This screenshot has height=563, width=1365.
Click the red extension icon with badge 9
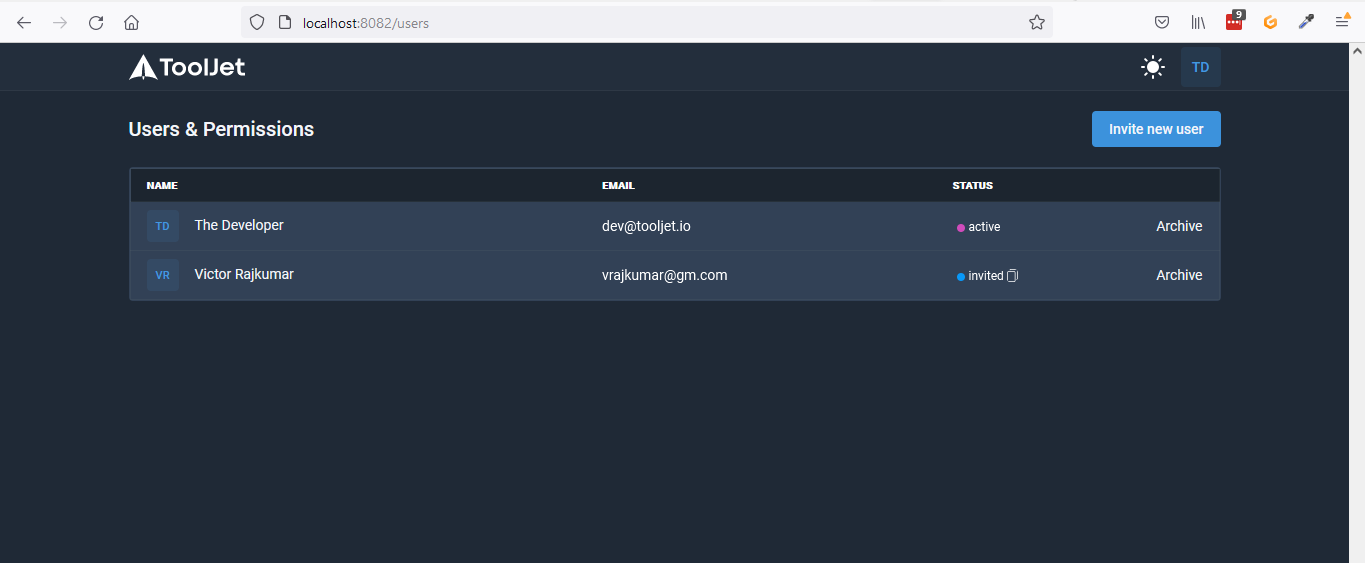coord(1235,21)
